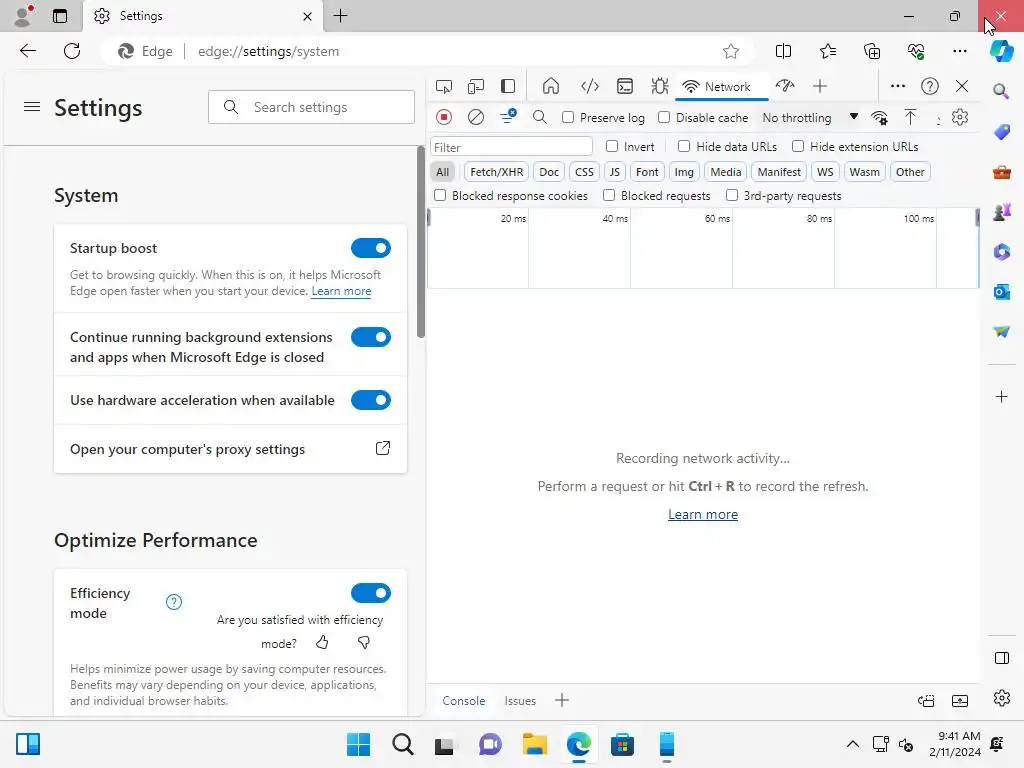Toggle the network filter bar icon
This screenshot has width=1024, height=768.
tap(508, 117)
